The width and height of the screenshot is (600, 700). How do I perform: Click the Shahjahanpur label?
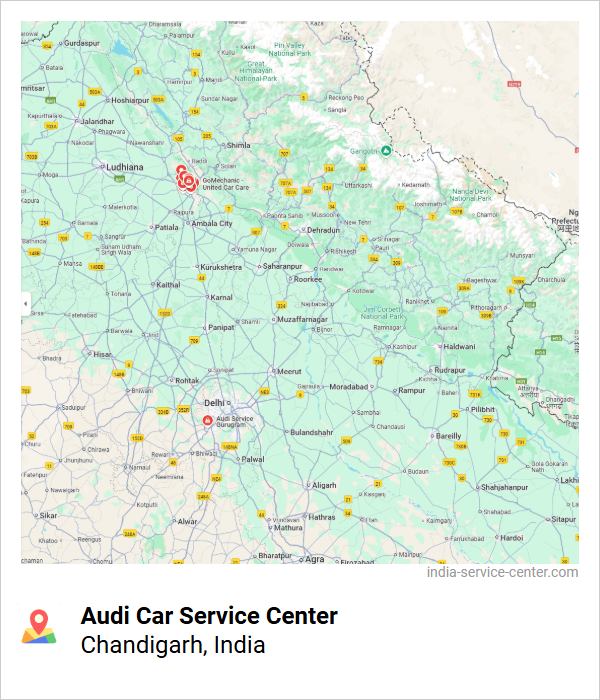[504, 487]
